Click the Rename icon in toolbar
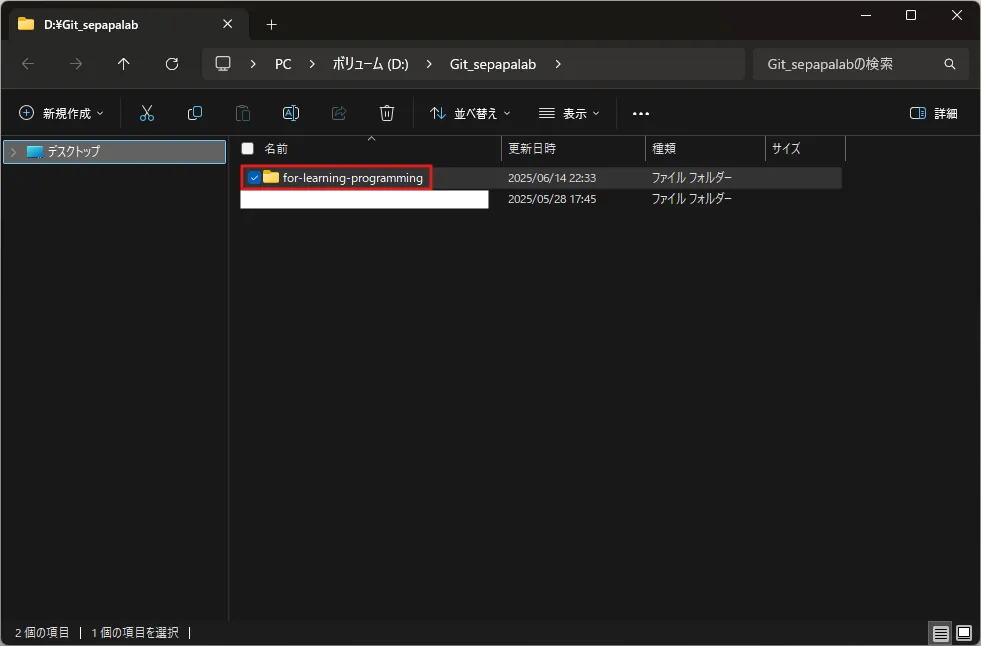 pos(291,113)
